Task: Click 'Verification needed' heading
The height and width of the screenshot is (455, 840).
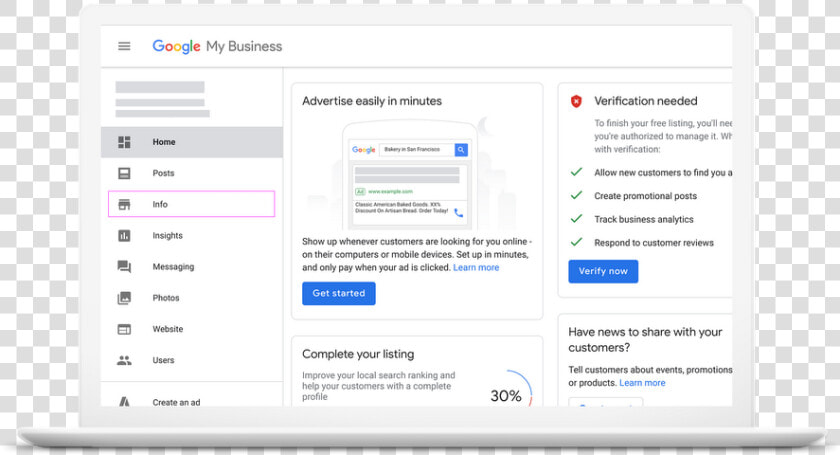Action: (646, 101)
